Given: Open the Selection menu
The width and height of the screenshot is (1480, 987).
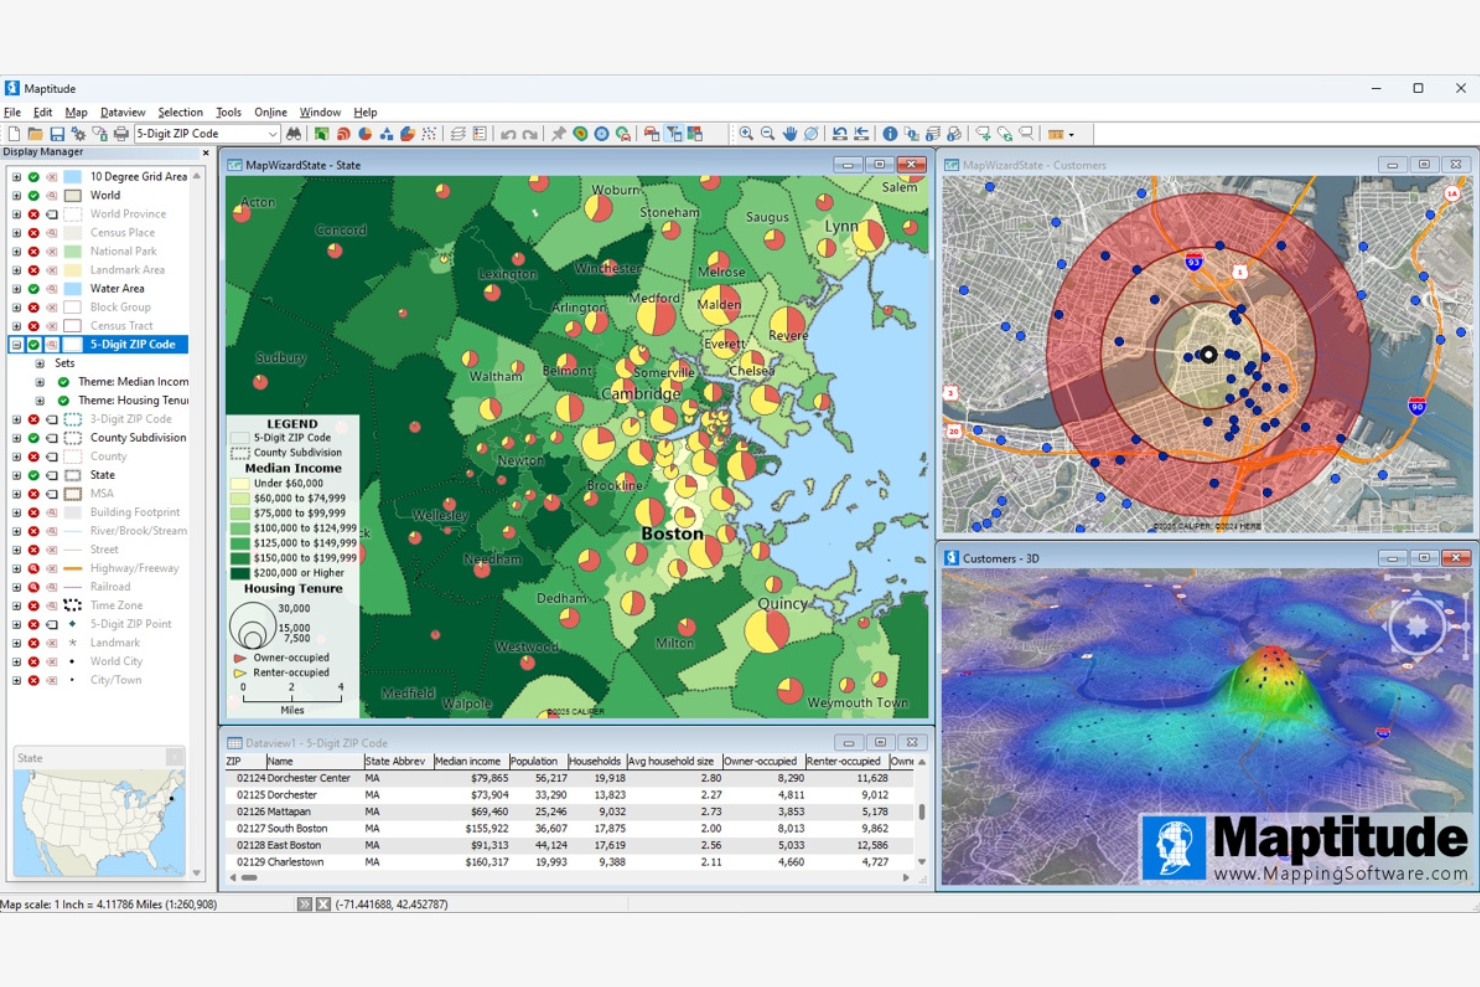Looking at the screenshot, I should 180,112.
